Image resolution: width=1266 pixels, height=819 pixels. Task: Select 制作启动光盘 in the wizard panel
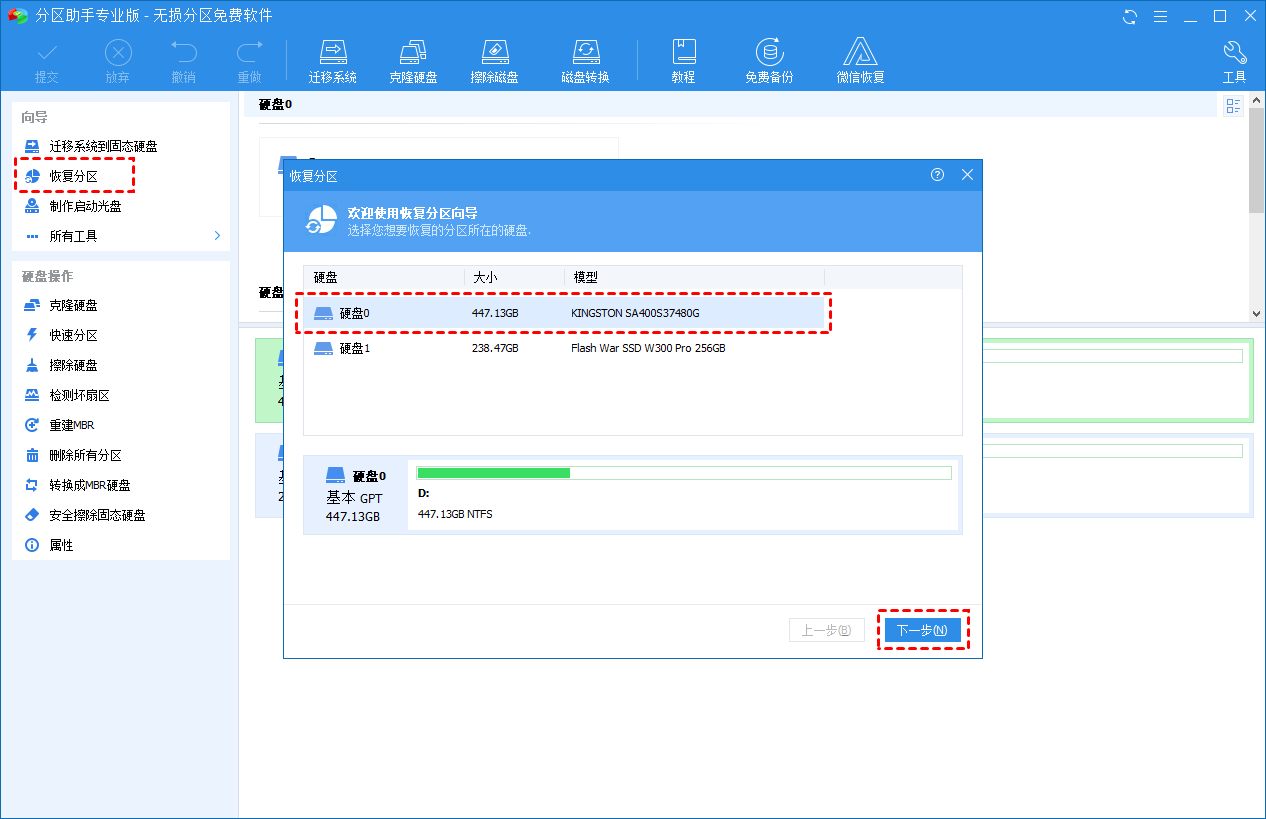pyautogui.click(x=73, y=206)
